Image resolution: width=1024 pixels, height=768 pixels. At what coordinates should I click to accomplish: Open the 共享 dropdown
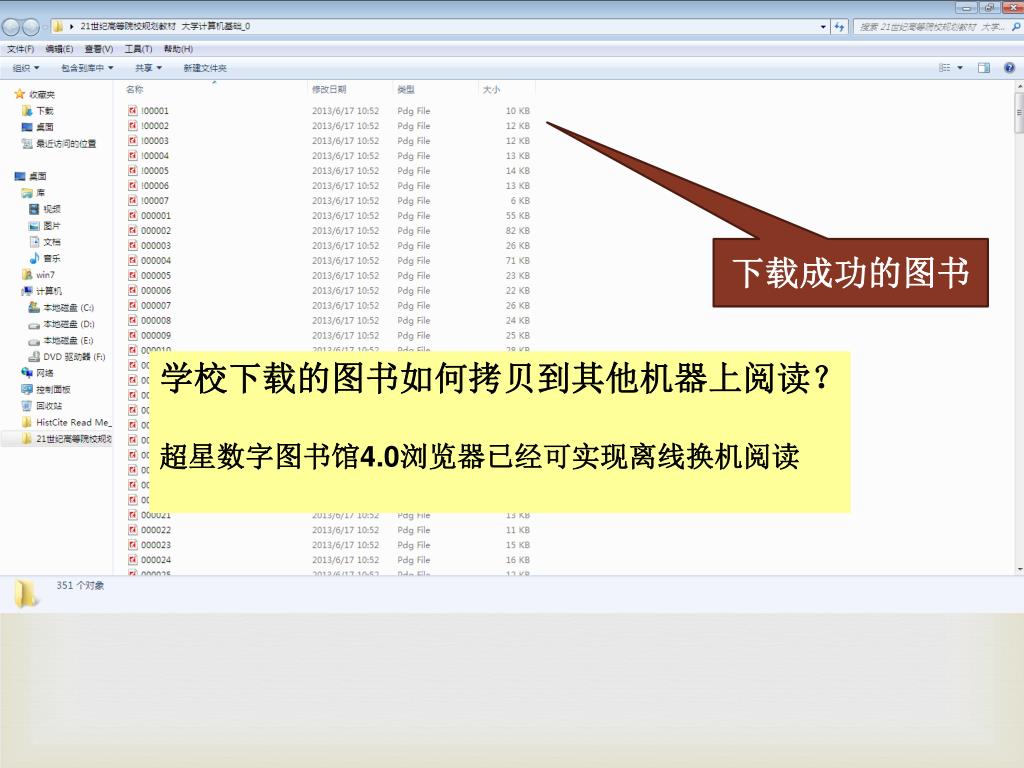(148, 68)
